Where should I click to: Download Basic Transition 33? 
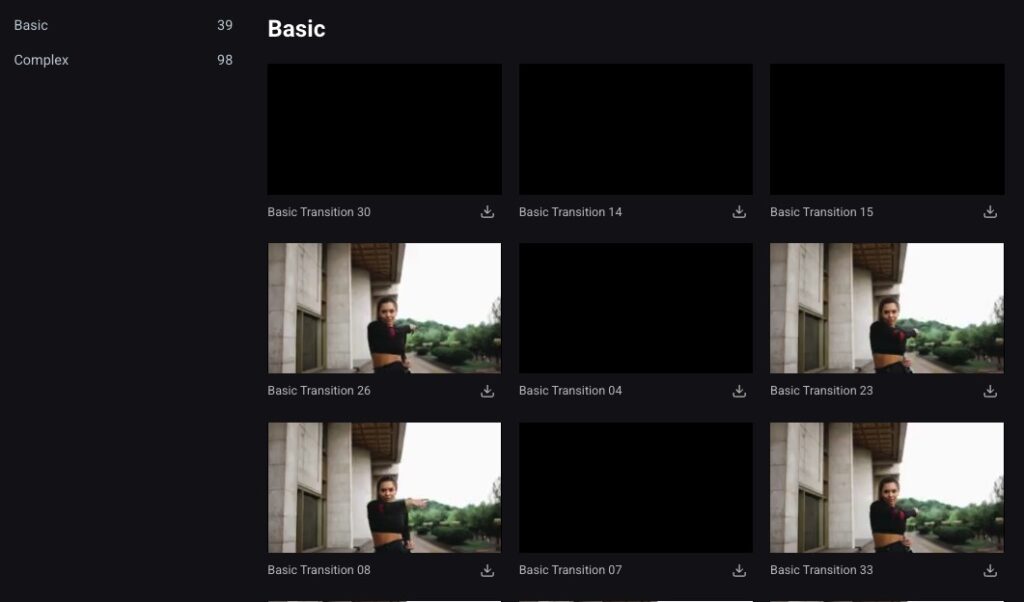click(990, 570)
